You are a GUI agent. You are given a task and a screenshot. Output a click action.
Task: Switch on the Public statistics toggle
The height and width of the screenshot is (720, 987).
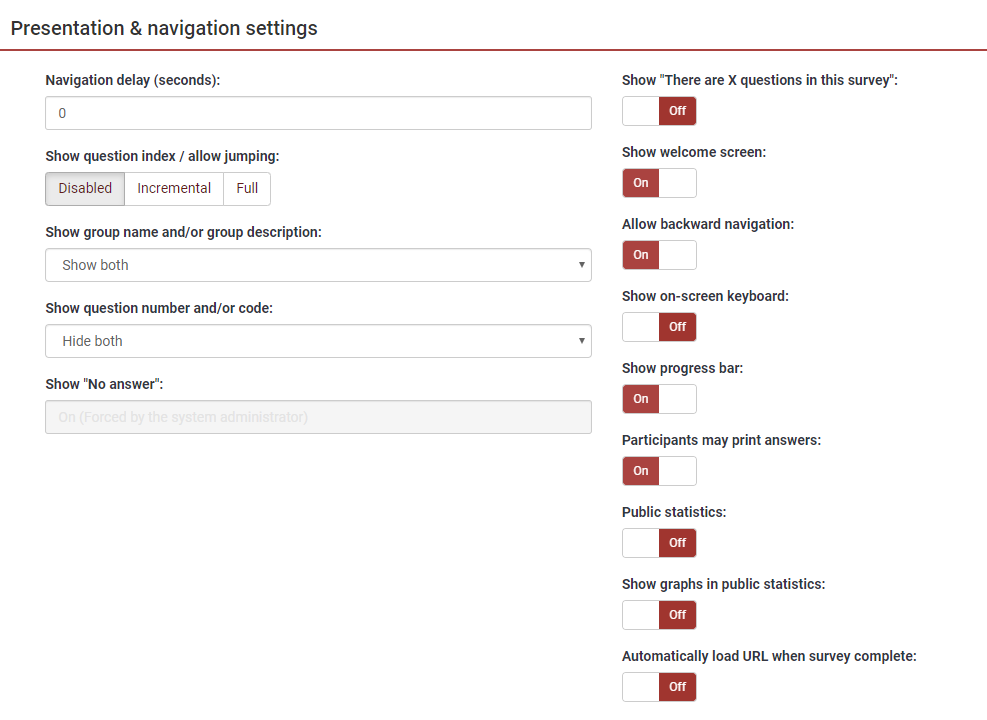point(659,543)
